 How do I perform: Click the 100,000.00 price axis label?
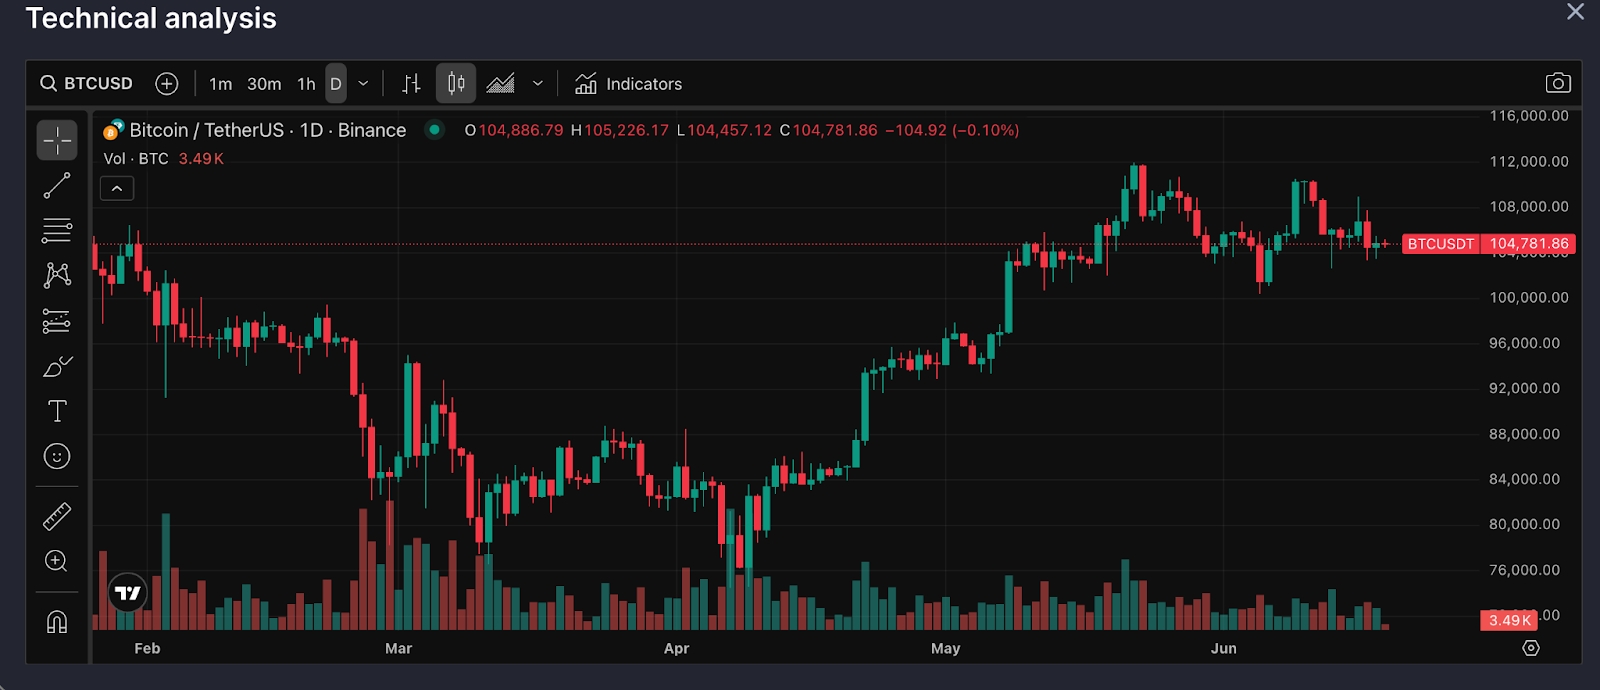[1529, 297]
